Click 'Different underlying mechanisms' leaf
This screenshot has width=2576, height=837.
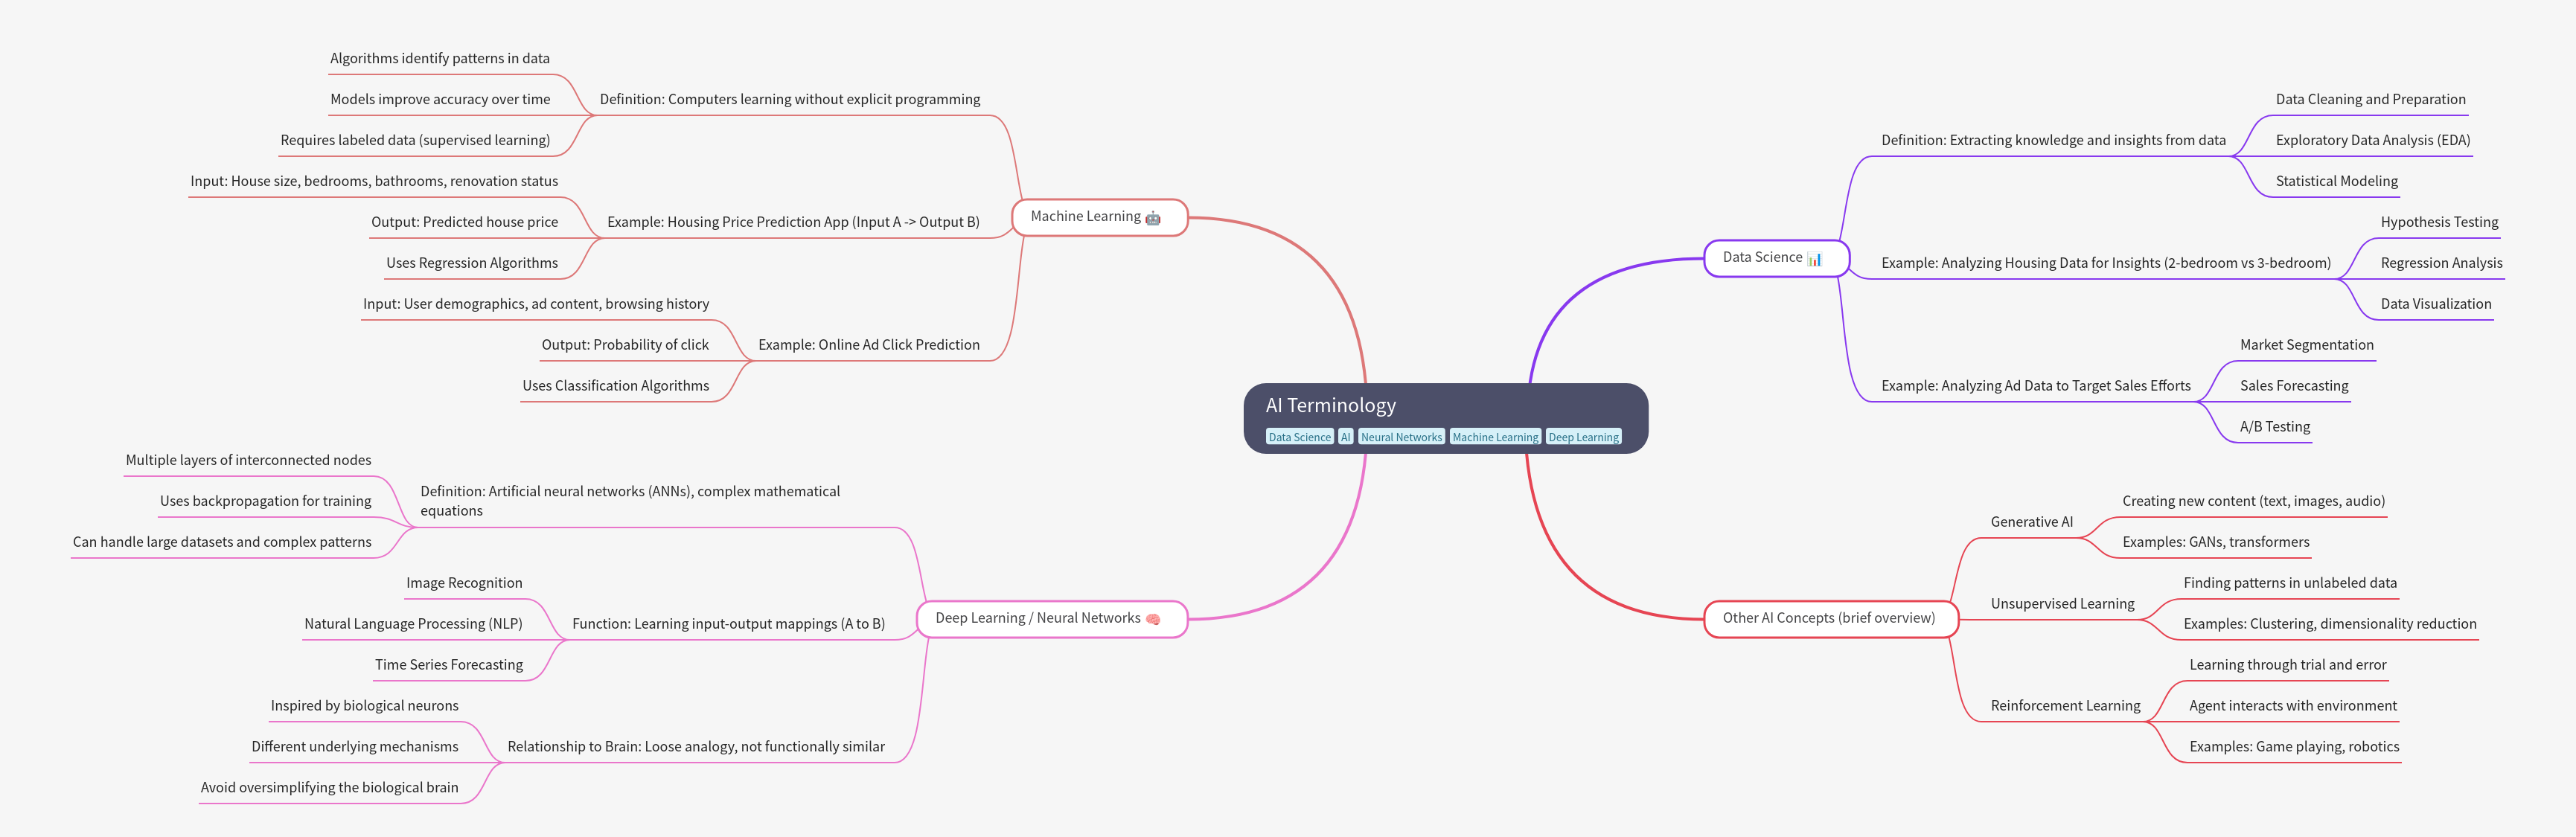[x=355, y=747]
